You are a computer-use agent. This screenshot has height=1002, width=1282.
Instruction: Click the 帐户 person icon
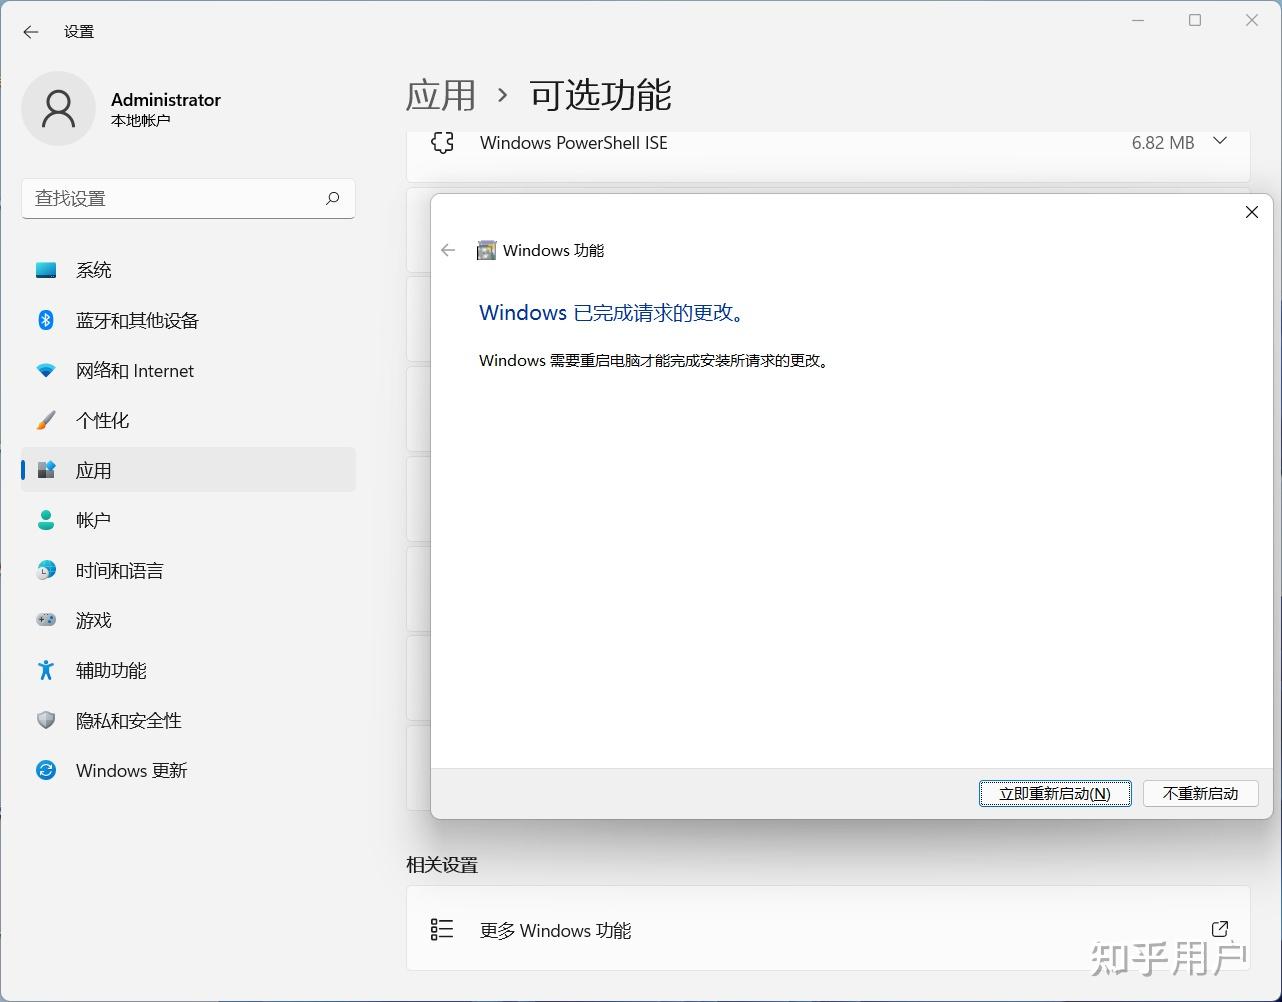pos(46,520)
